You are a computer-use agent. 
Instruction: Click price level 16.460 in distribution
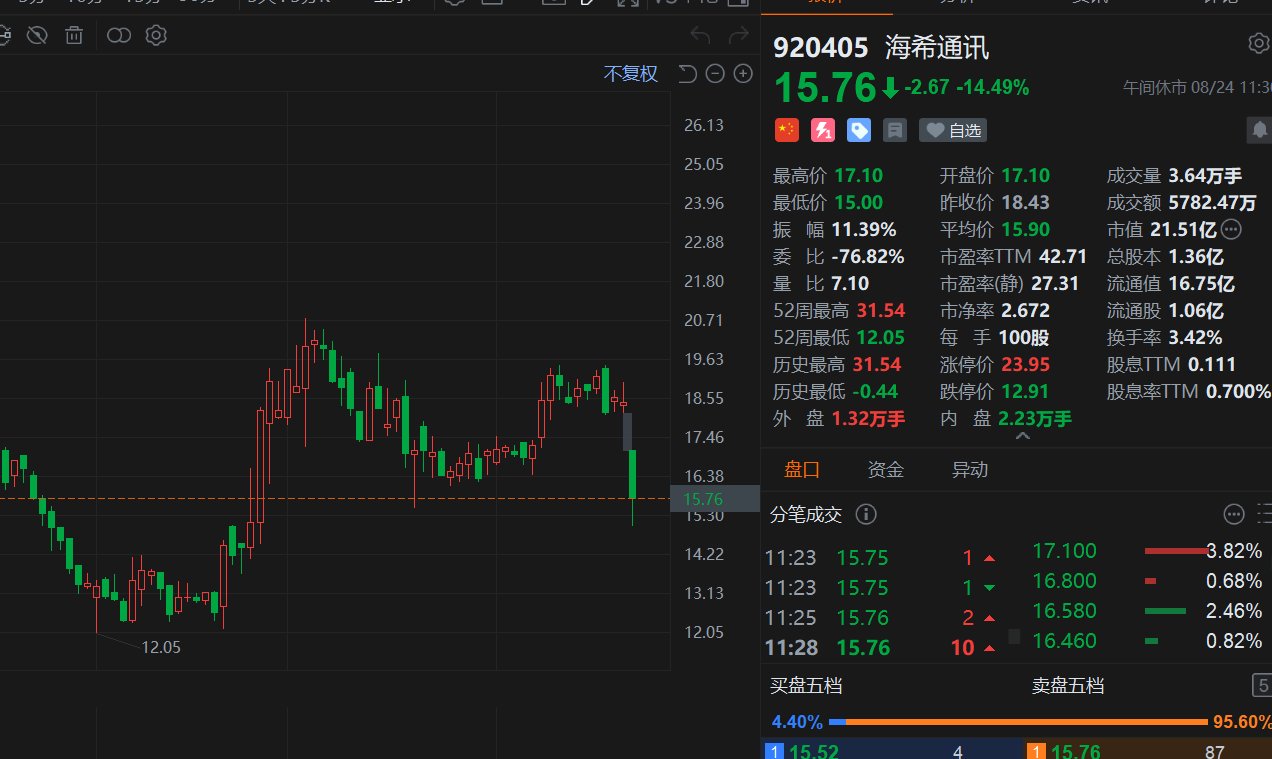point(1064,641)
